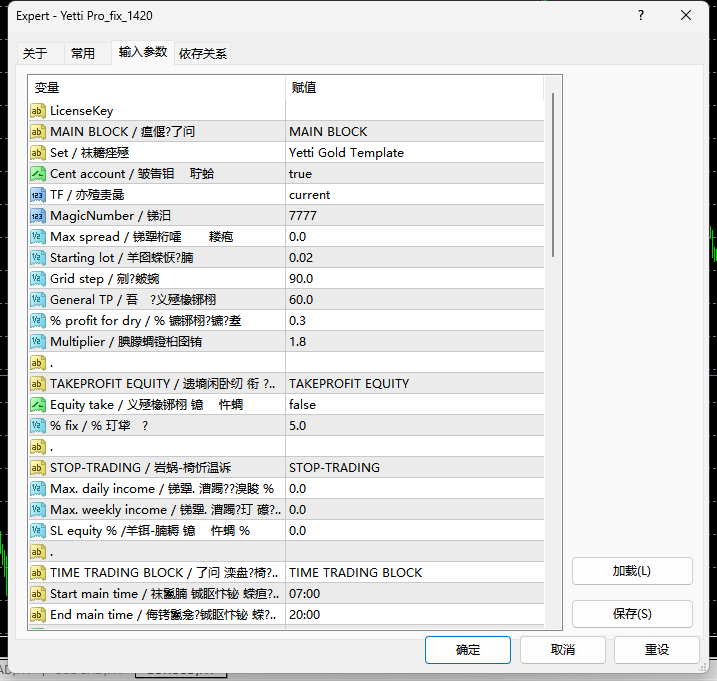The image size is (717, 681).
Task: Open the help question mark button
Action: pyautogui.click(x=641, y=16)
